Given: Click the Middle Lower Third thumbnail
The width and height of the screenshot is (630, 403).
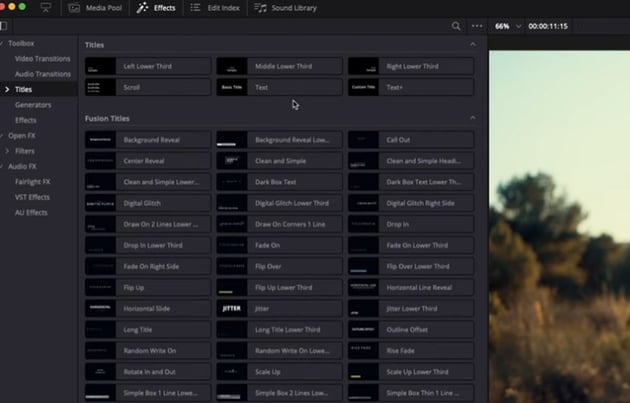Looking at the screenshot, I should (x=232, y=66).
